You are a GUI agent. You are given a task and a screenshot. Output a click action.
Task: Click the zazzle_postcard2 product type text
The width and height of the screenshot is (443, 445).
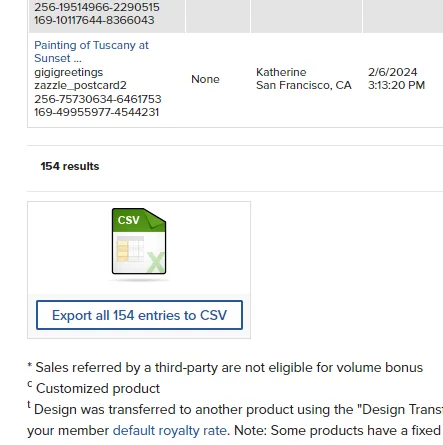click(80, 85)
